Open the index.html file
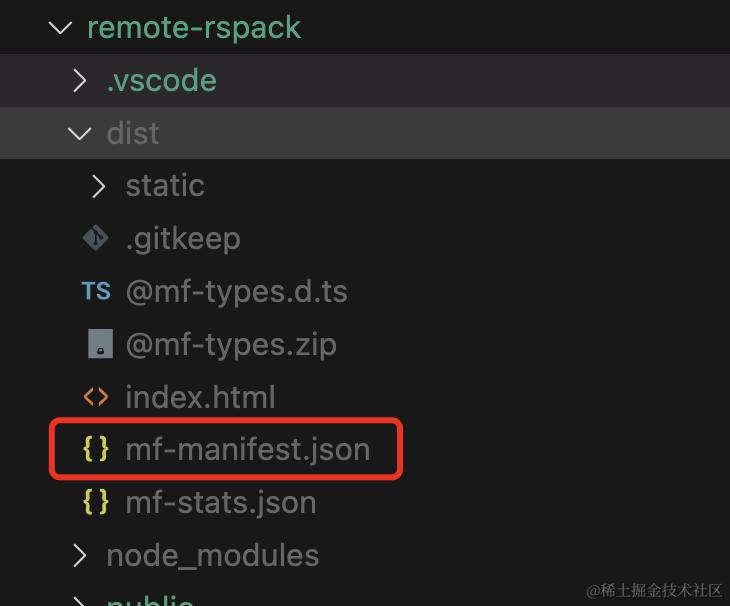This screenshot has width=730, height=606. coord(200,397)
